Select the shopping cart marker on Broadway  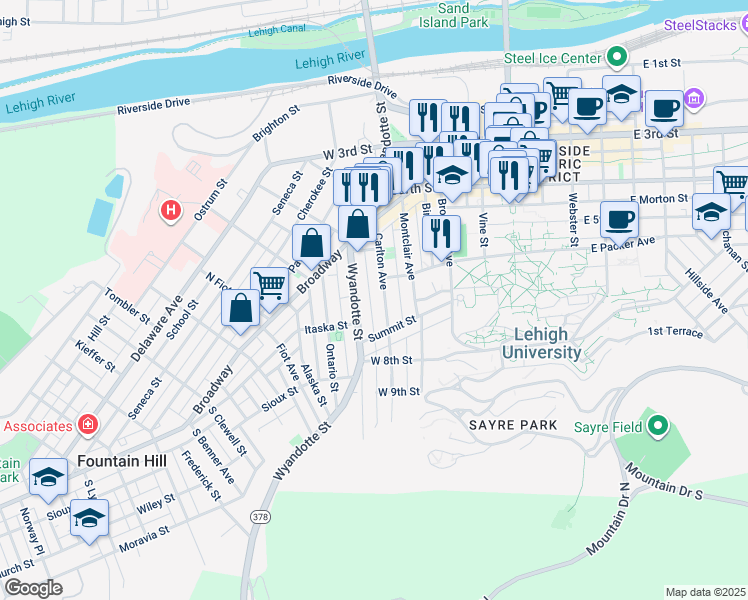pyautogui.click(x=270, y=288)
